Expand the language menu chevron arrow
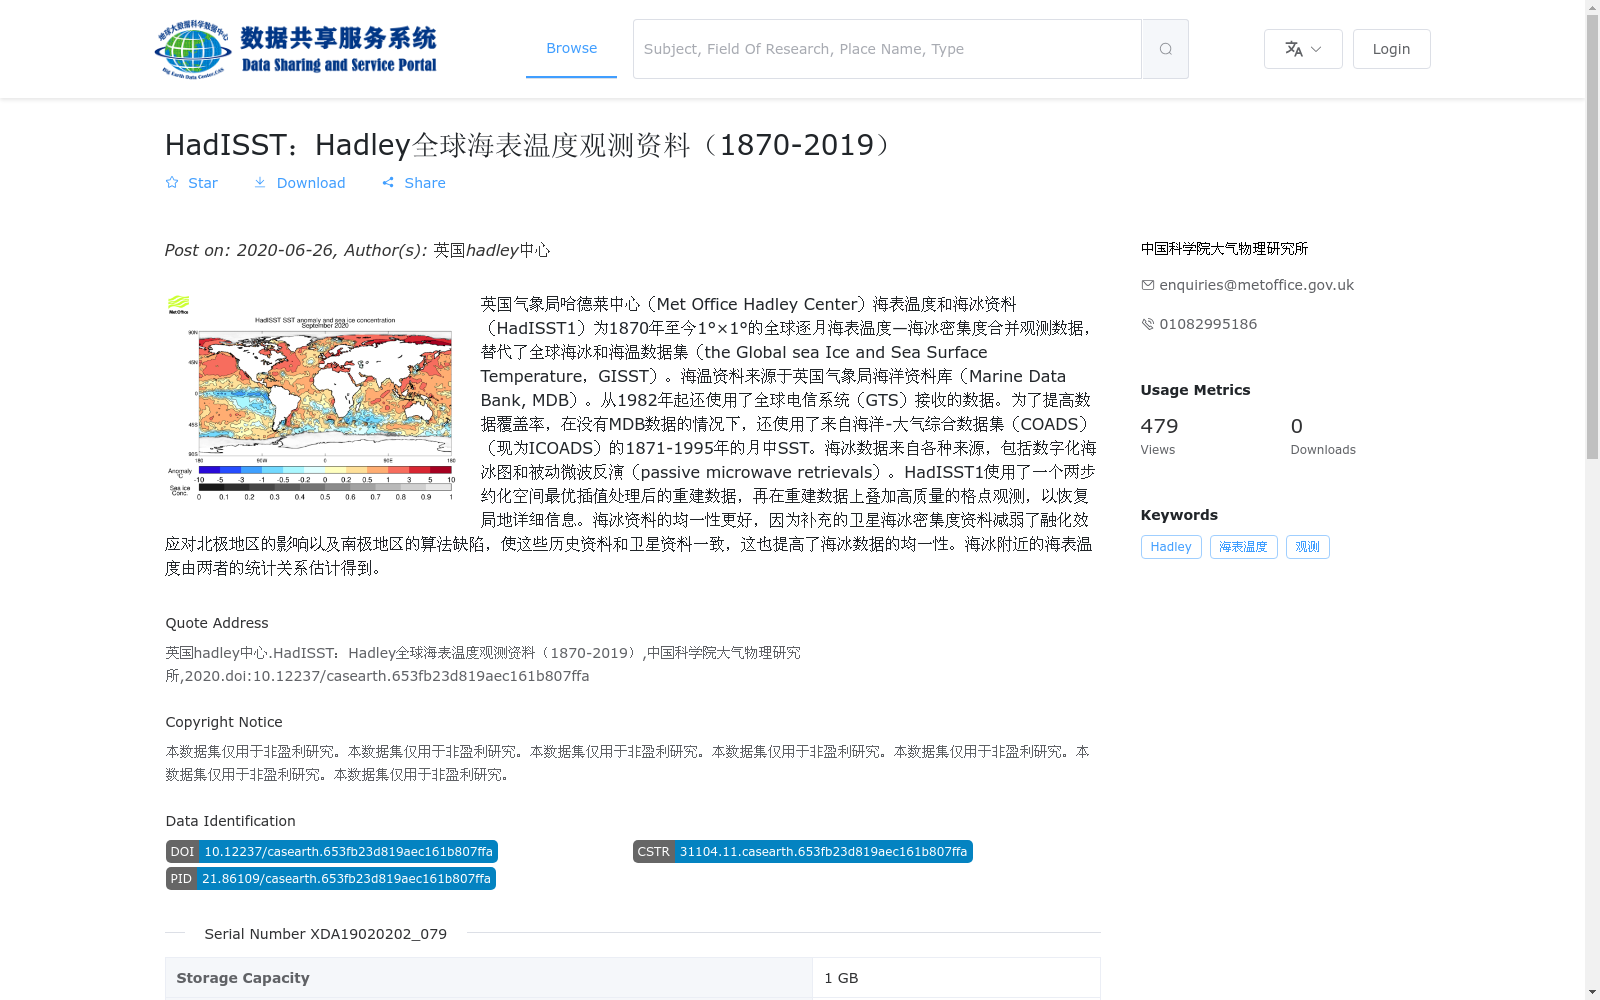This screenshot has height=1000, width=1600. click(x=1316, y=49)
